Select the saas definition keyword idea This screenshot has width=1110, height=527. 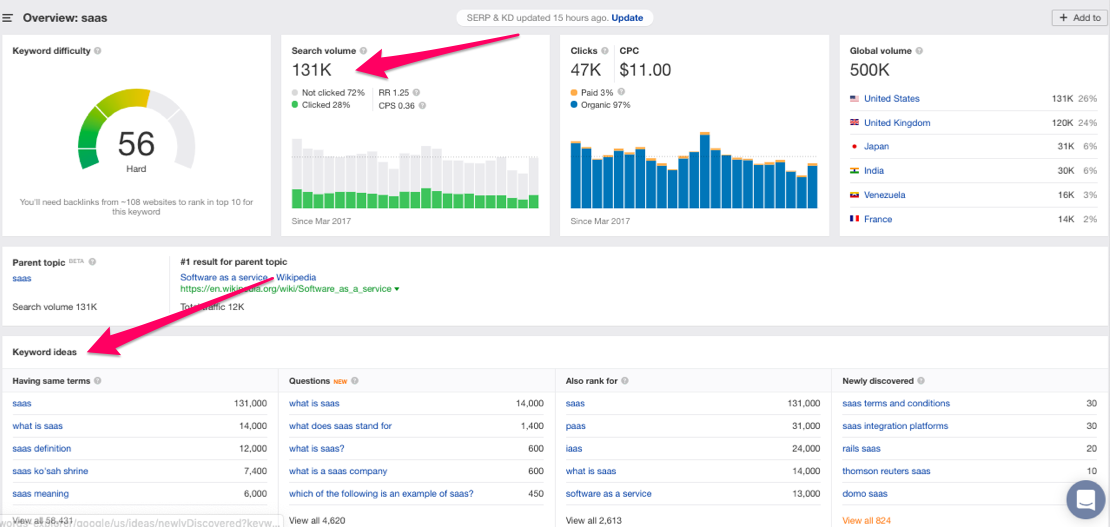[x=42, y=448]
